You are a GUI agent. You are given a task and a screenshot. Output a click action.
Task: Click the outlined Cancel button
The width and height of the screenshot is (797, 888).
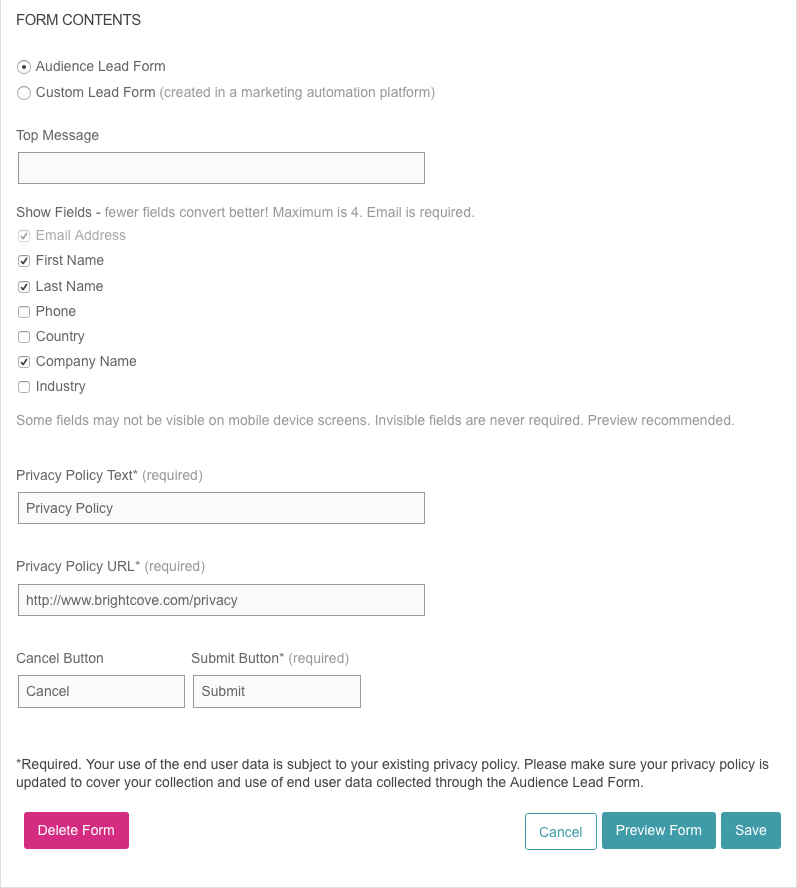(x=560, y=832)
